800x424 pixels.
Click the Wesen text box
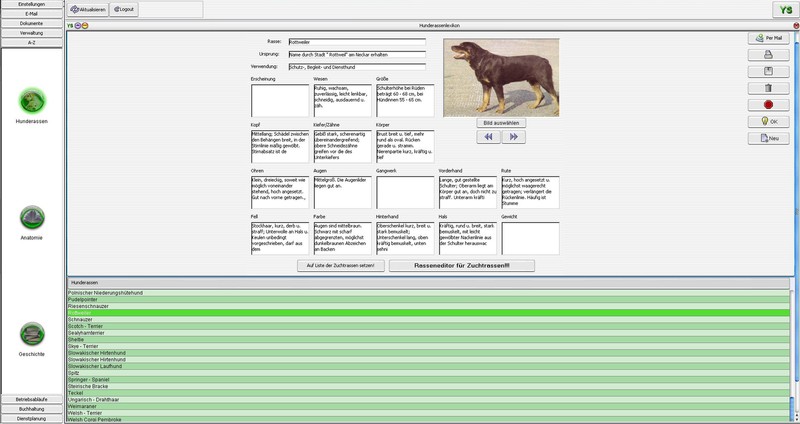342,101
